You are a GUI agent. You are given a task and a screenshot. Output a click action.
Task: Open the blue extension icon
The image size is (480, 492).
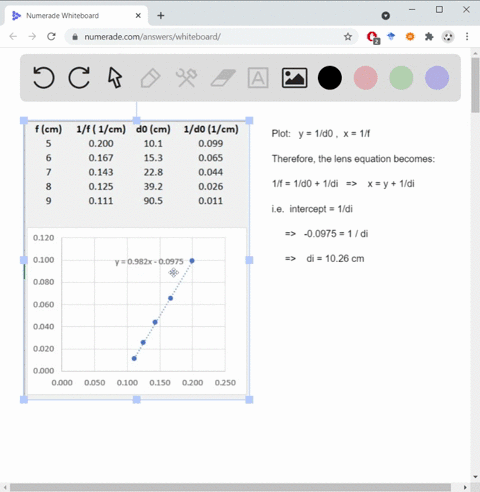tap(391, 36)
